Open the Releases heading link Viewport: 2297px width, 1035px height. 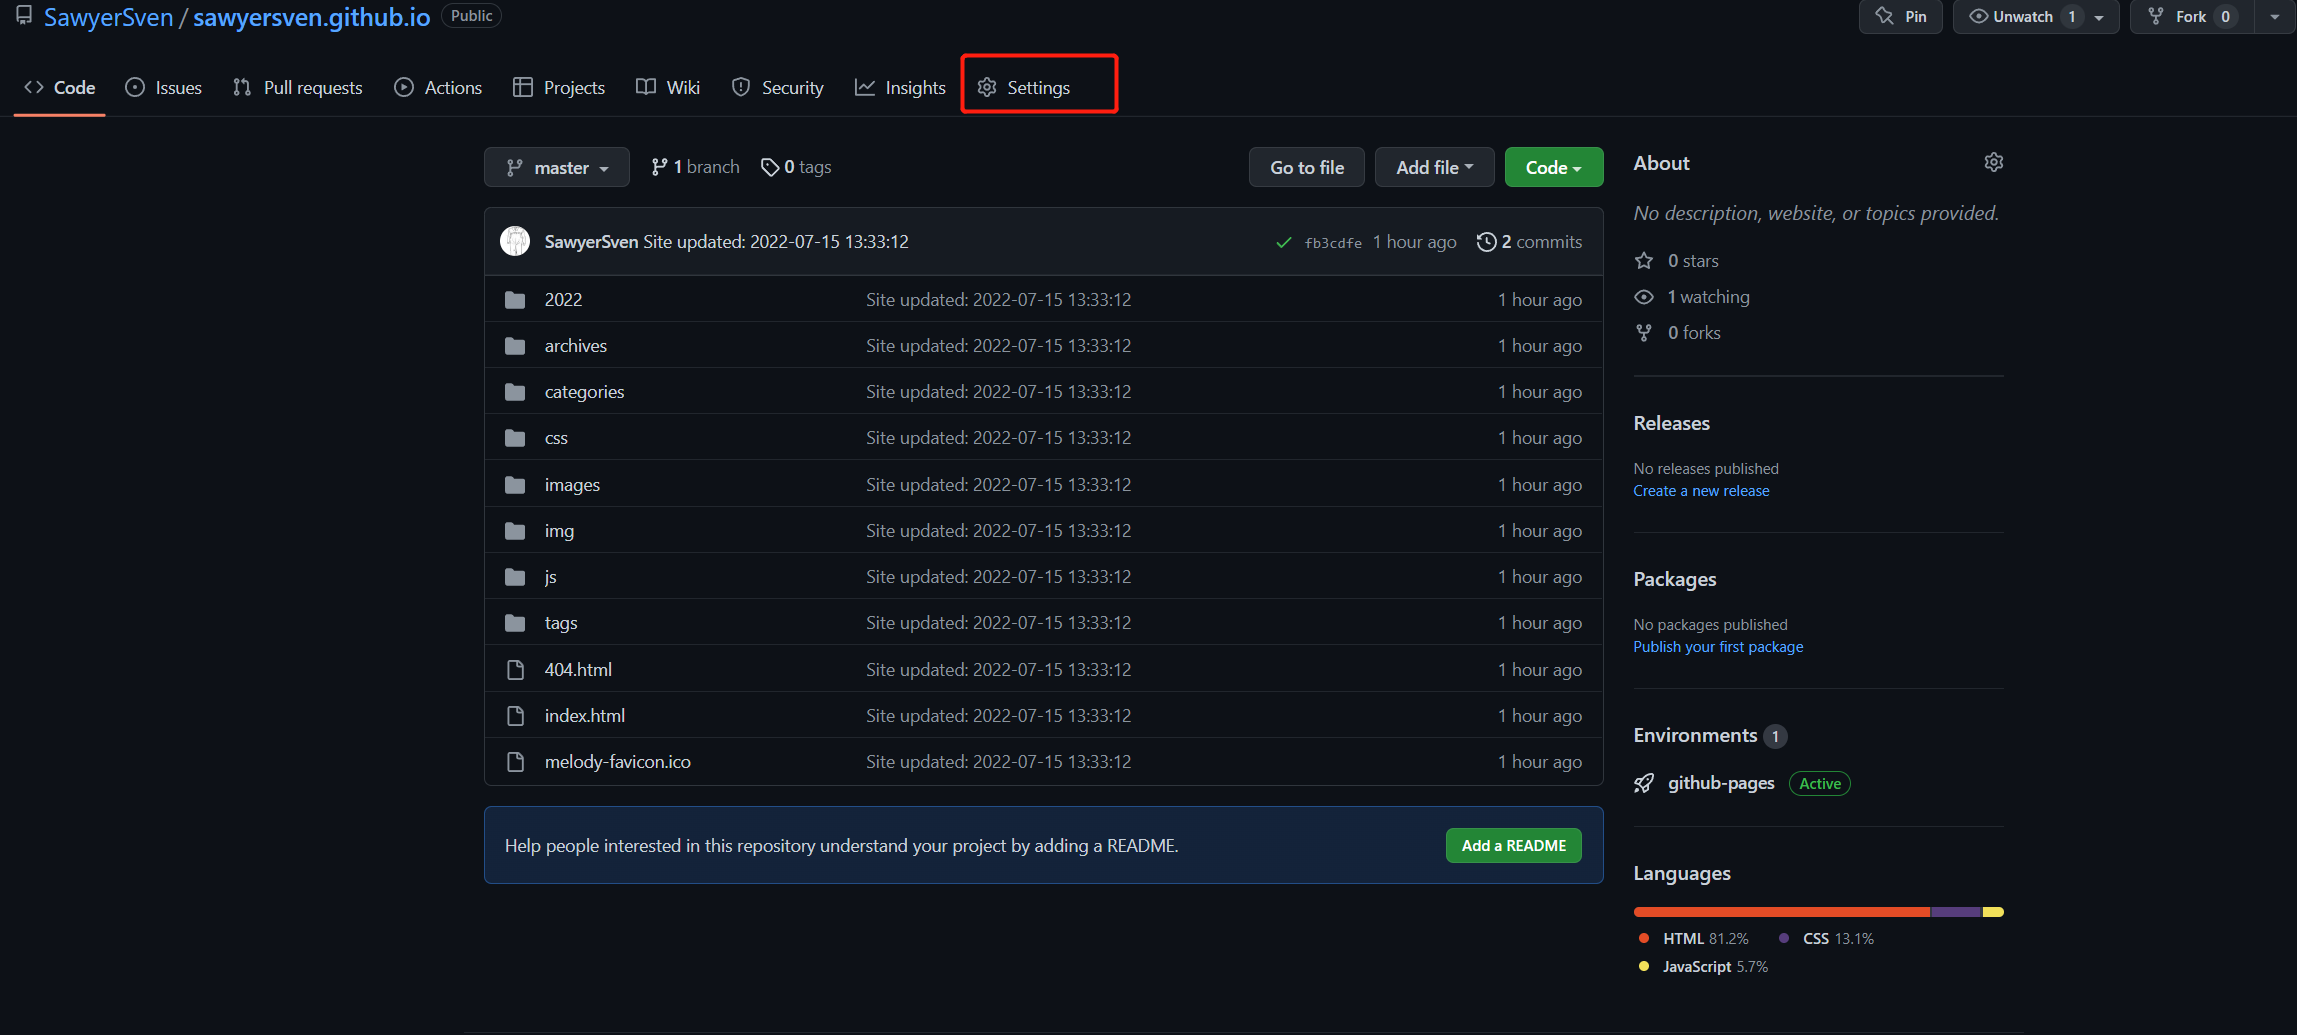pos(1672,423)
